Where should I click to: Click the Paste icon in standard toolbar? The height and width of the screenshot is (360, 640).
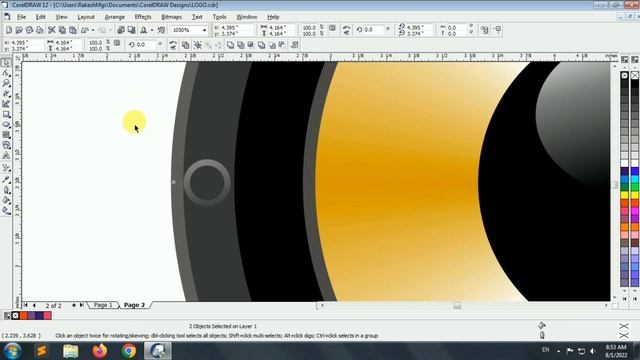tap(72, 30)
